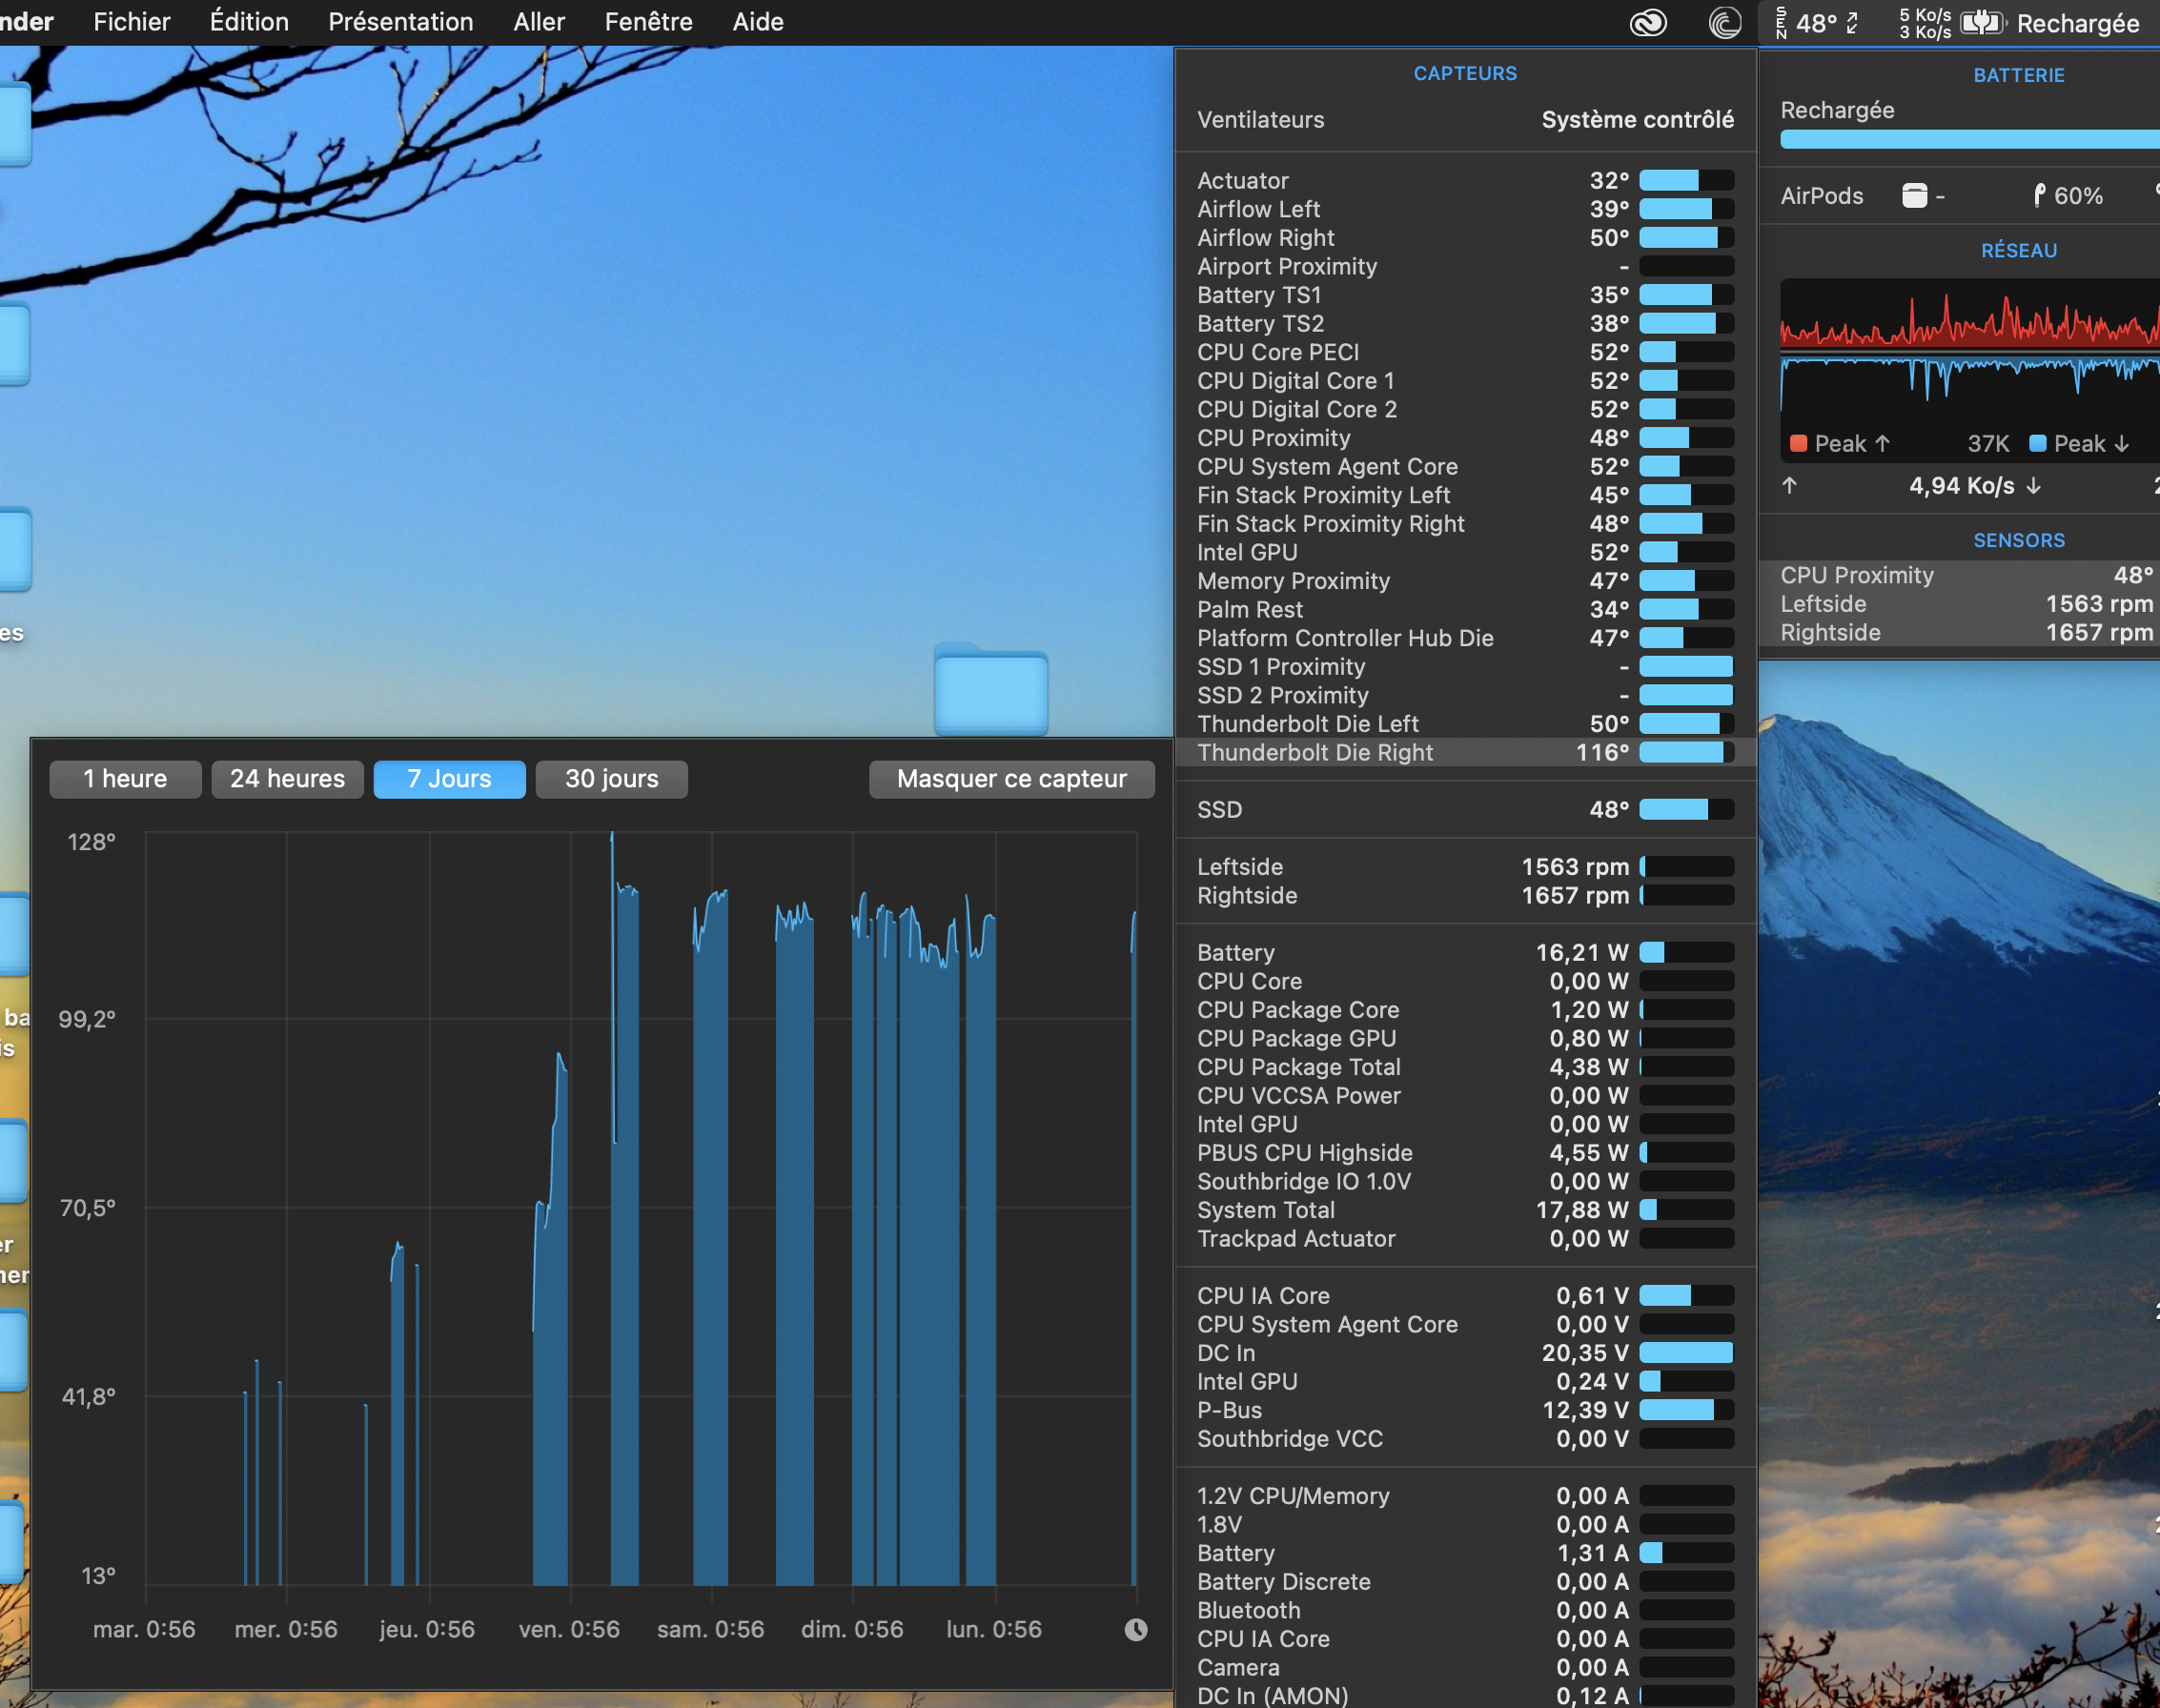This screenshot has height=1708, width=2160.
Task: Open the Fichier menu
Action: (131, 22)
